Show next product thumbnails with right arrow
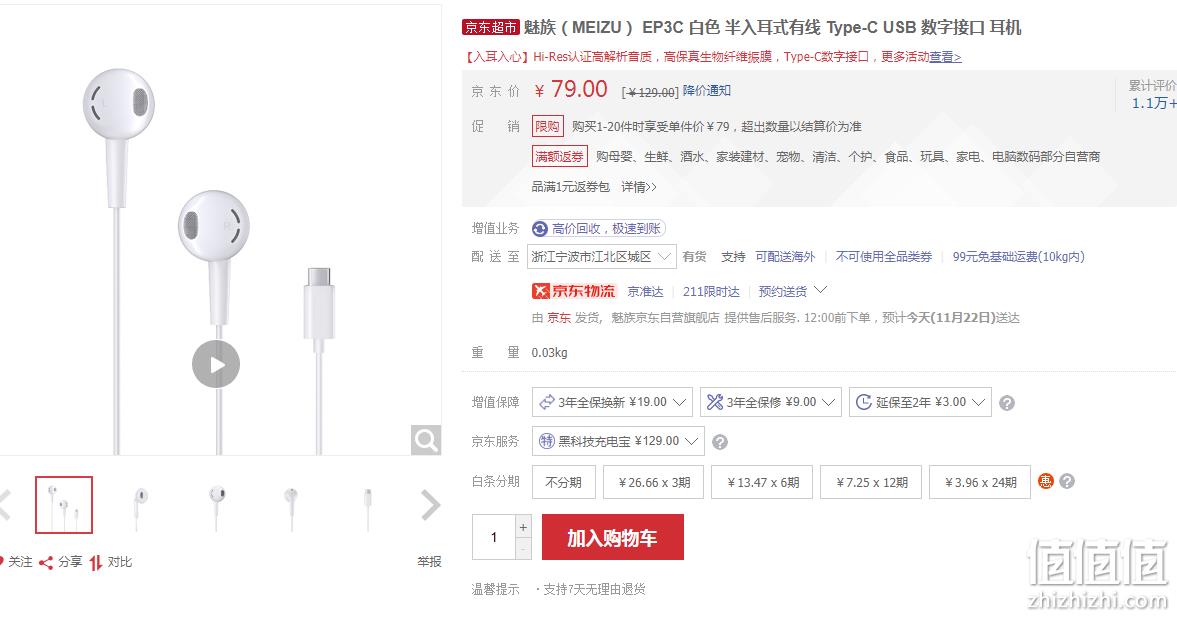 click(431, 505)
